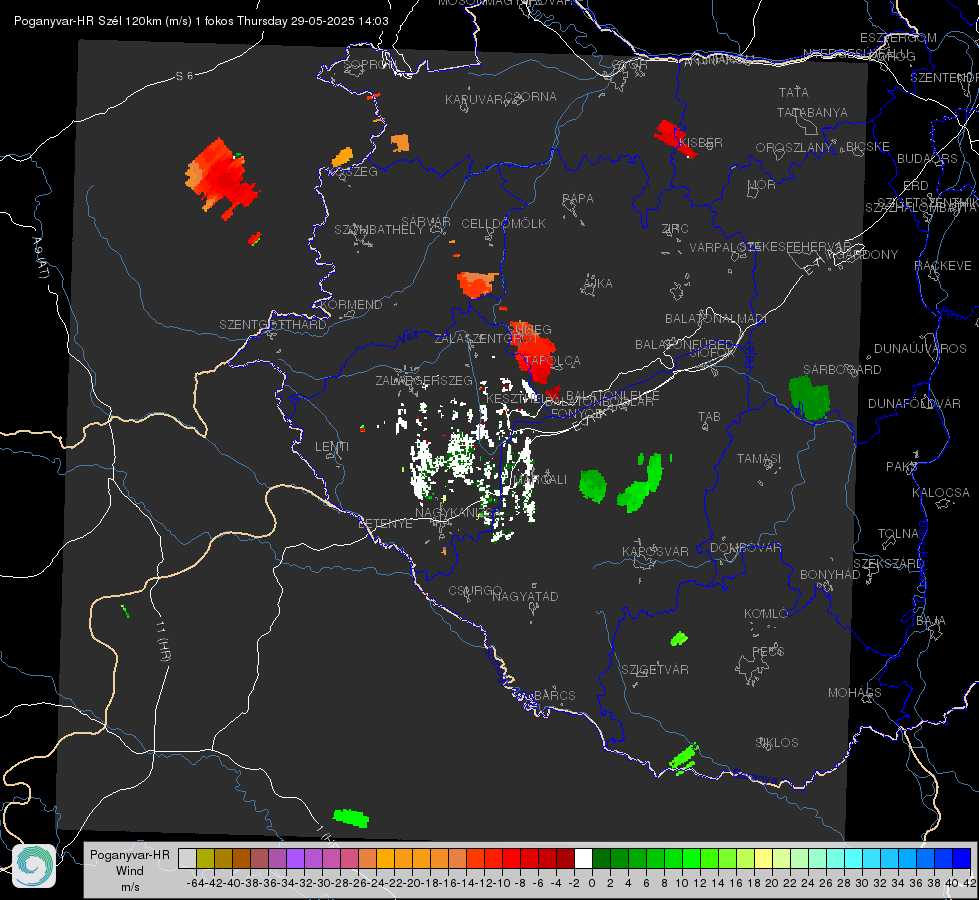Click the KALOCSA city label
Viewport: 979px width, 900px height.
[x=940, y=493]
